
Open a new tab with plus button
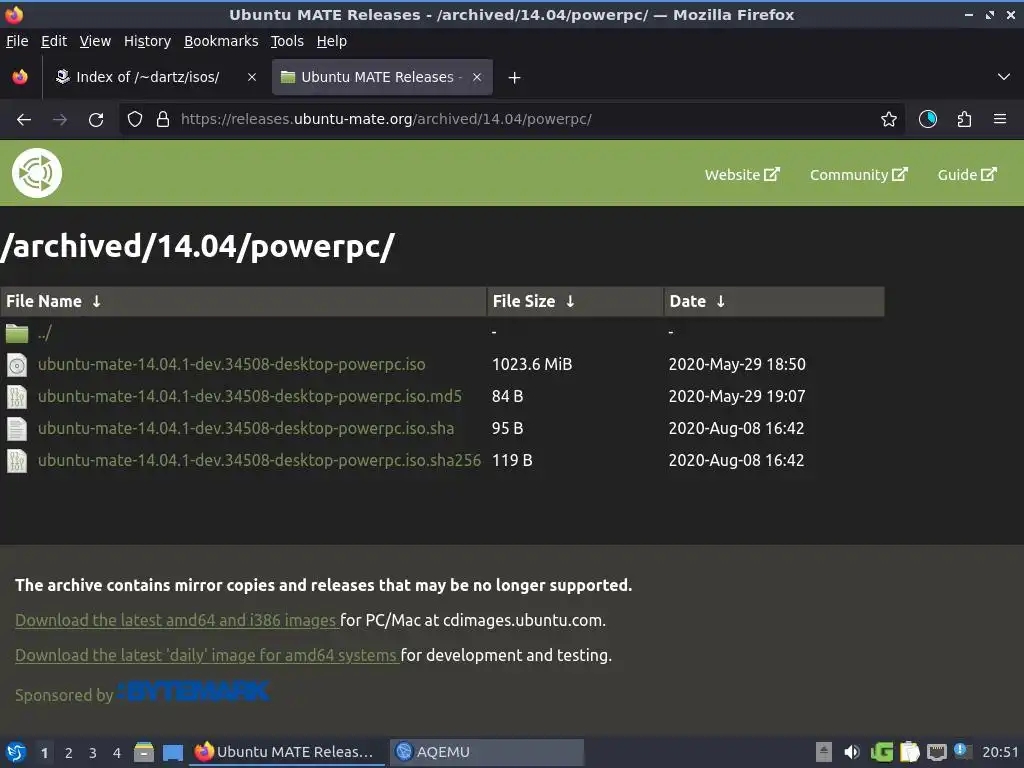515,78
